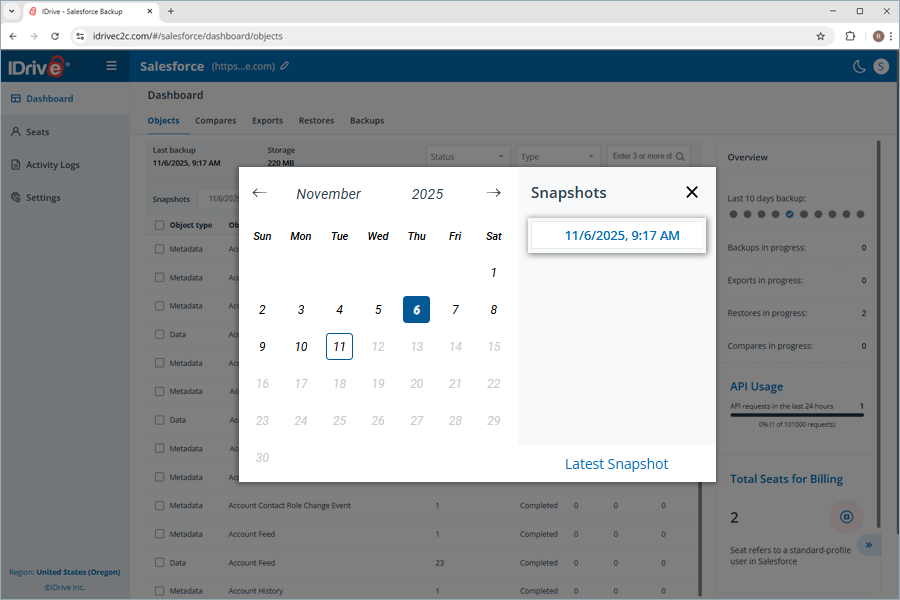
Task: Bookmark page with star icon
Action: (x=820, y=36)
